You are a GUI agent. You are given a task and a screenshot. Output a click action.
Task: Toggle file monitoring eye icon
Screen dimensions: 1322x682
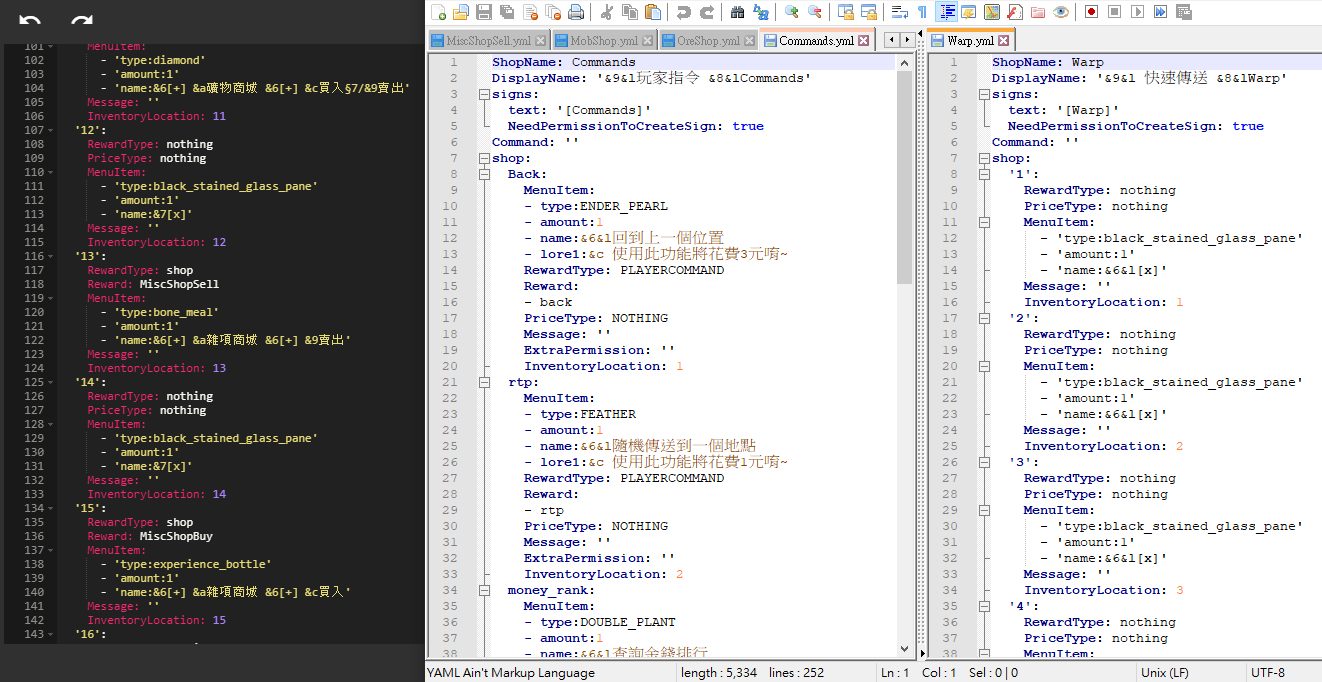point(1060,12)
